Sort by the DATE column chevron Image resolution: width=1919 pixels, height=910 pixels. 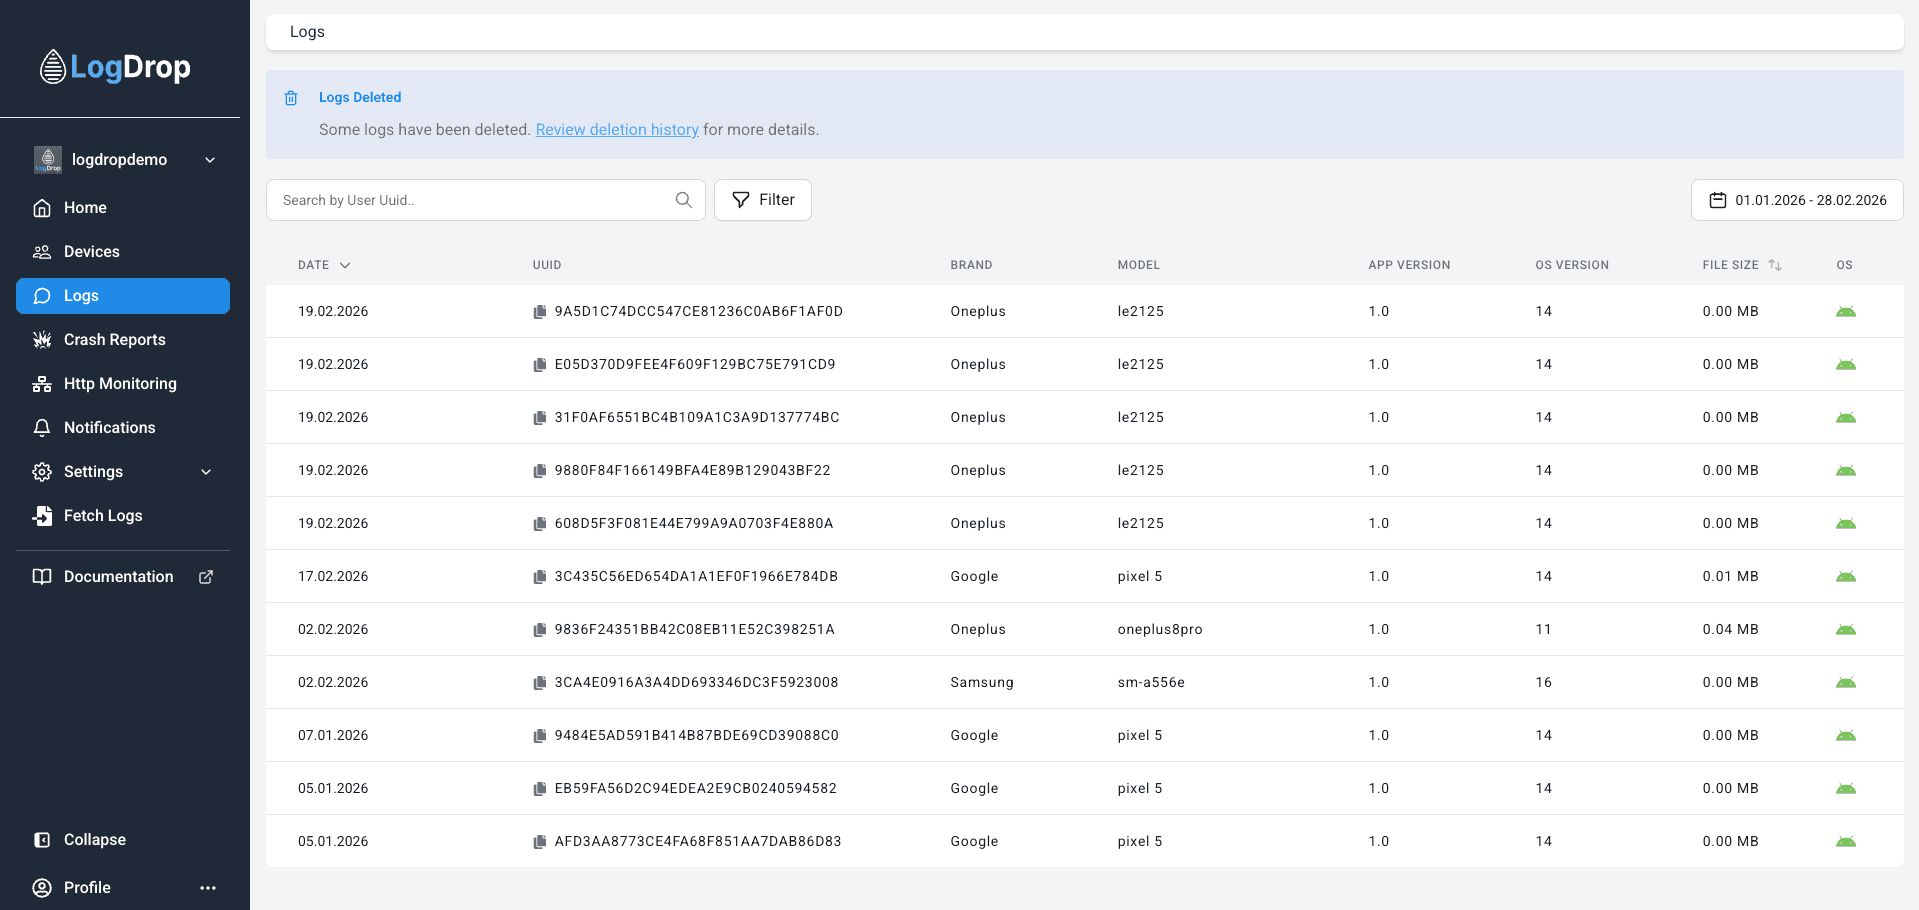point(345,265)
